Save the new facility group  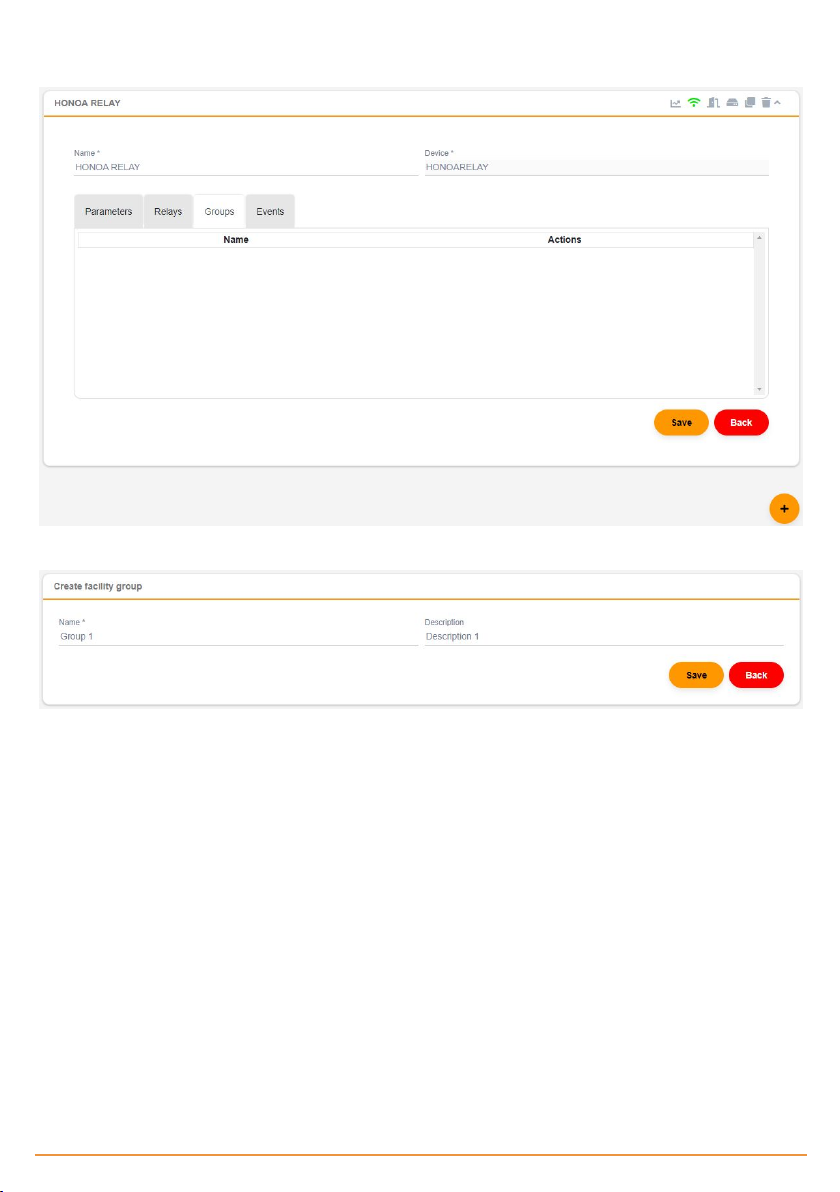(x=696, y=675)
